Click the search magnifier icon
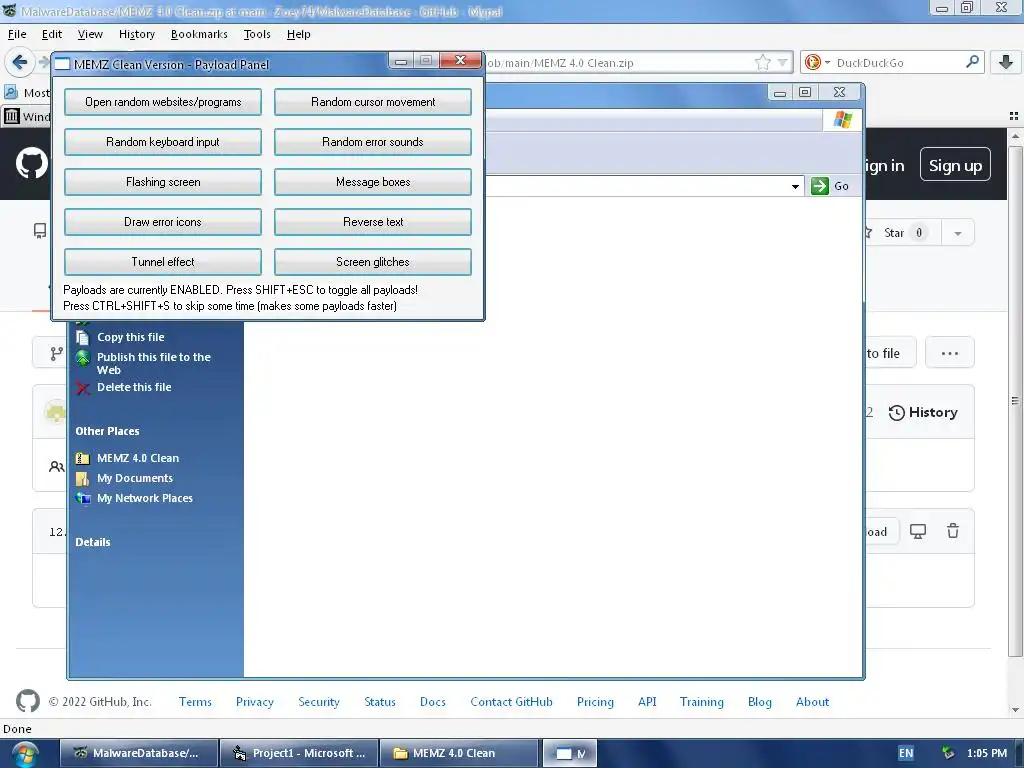 (x=972, y=62)
